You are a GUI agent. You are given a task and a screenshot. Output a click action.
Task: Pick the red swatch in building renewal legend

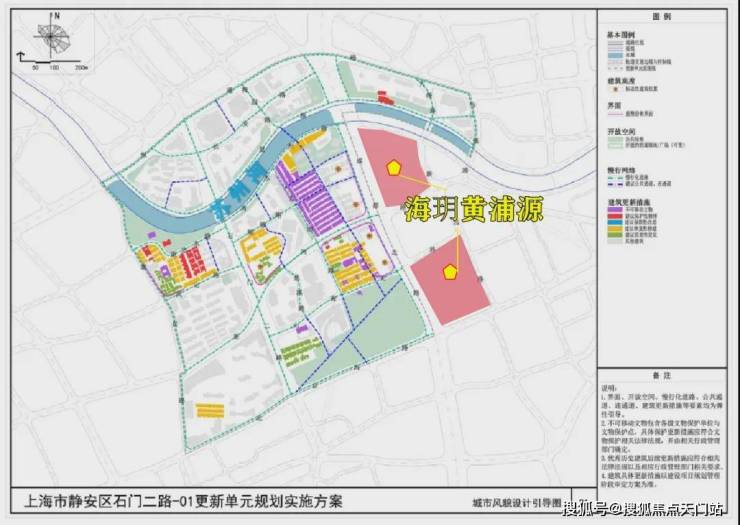[615, 216]
